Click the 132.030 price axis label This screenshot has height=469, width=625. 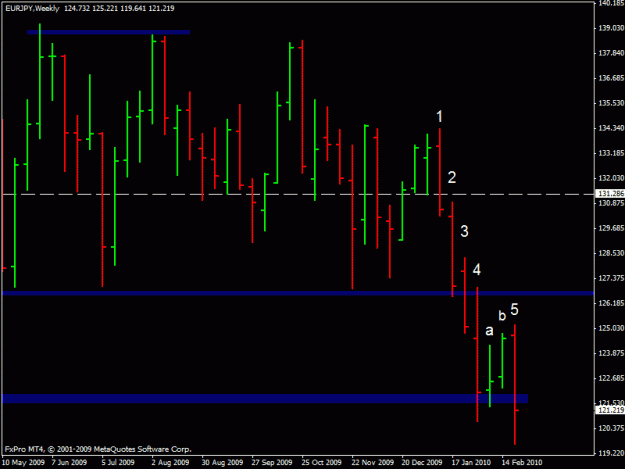click(611, 178)
